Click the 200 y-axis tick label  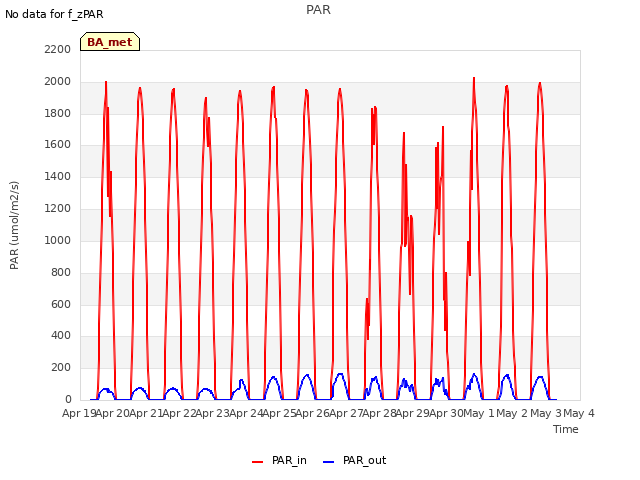click(61, 368)
